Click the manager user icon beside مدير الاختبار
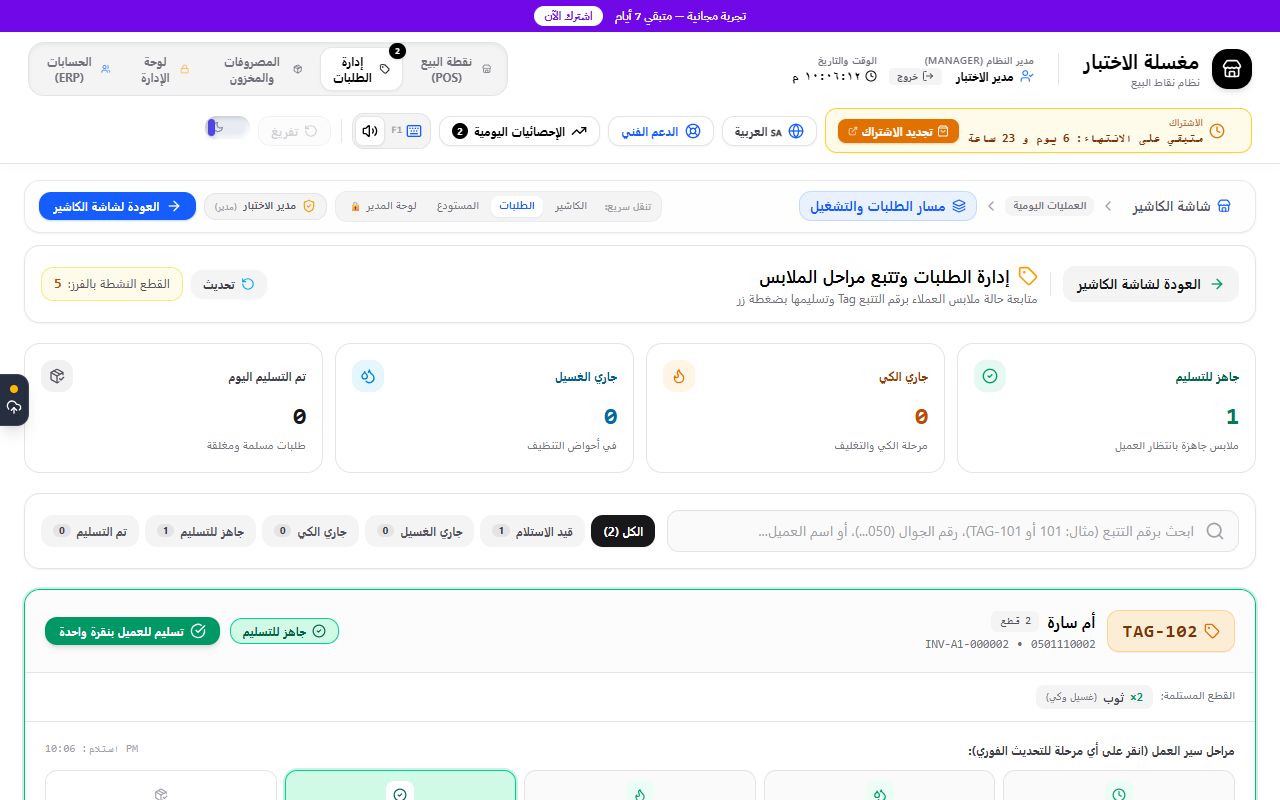The width and height of the screenshot is (1280, 800). pos(1026,77)
